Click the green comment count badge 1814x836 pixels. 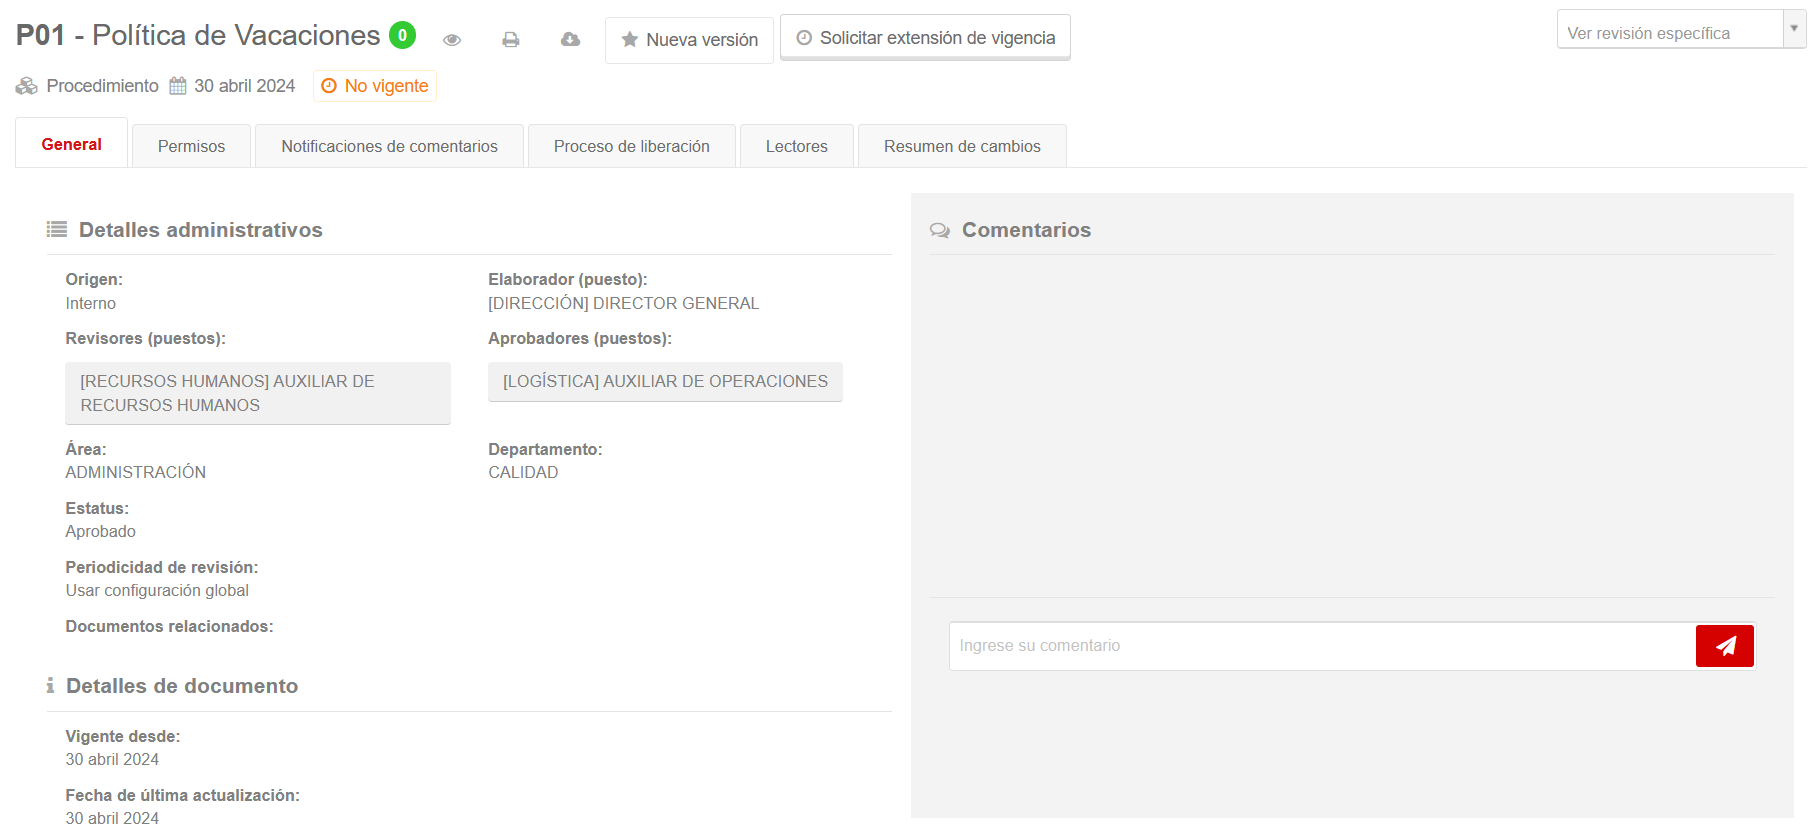[x=402, y=35]
